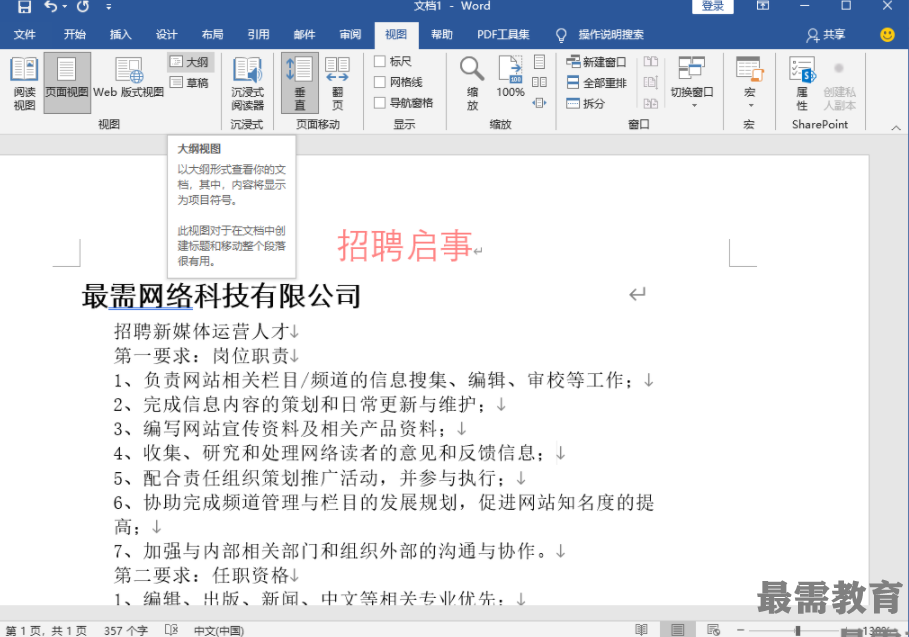The height and width of the screenshot is (637, 909).
Task: Click the page count 第1页,共1页 in status bar
Action: tap(46, 630)
